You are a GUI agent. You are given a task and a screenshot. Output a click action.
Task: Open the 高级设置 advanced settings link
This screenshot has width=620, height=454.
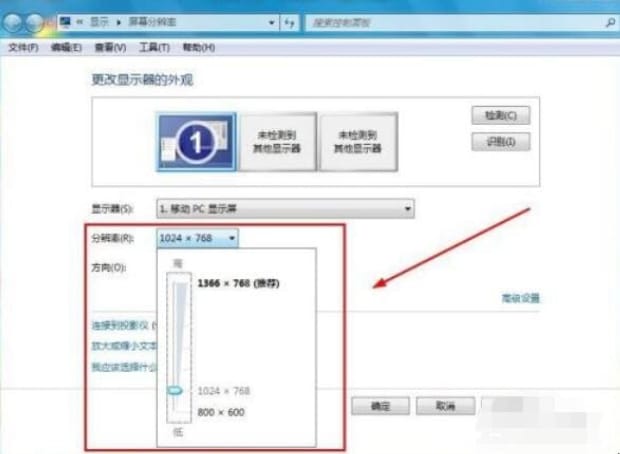click(520, 298)
